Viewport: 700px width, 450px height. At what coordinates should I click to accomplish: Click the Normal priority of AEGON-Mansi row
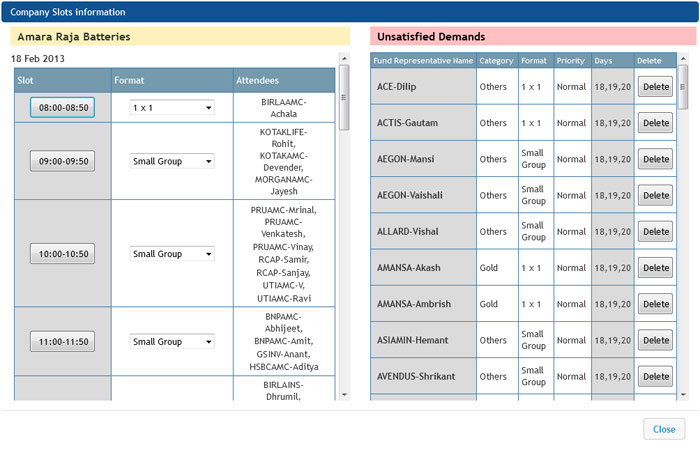(x=571, y=159)
